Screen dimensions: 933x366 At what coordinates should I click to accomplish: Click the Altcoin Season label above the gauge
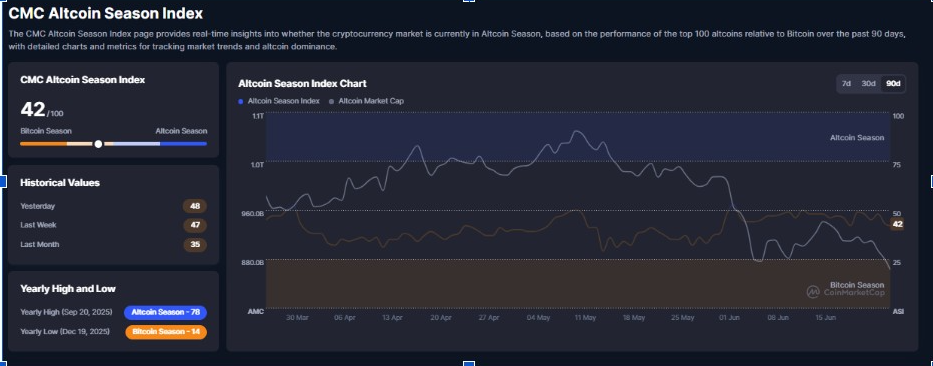click(x=181, y=131)
